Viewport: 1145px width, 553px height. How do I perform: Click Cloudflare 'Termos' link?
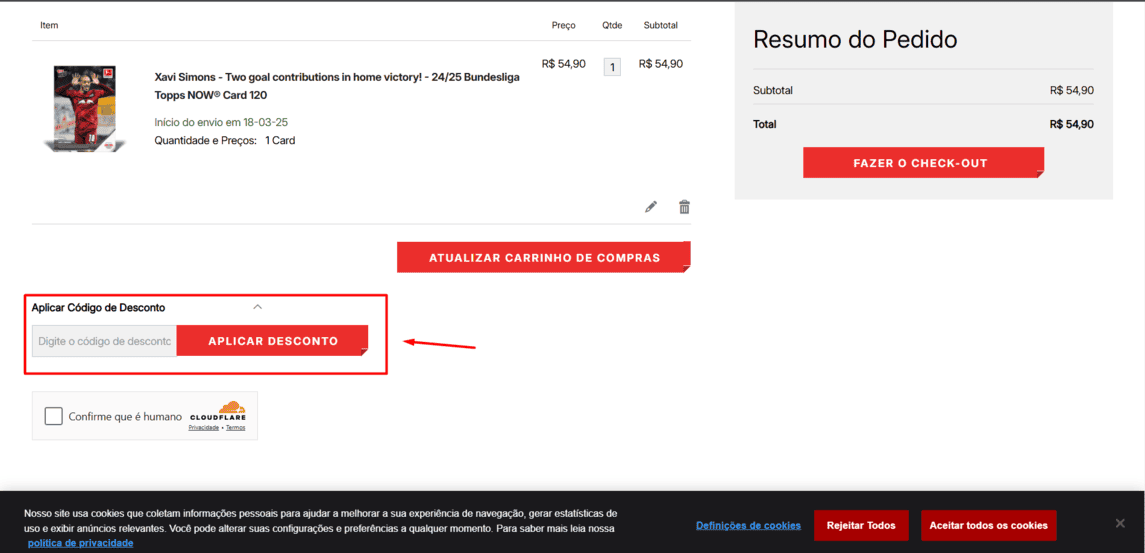pyautogui.click(x=236, y=428)
